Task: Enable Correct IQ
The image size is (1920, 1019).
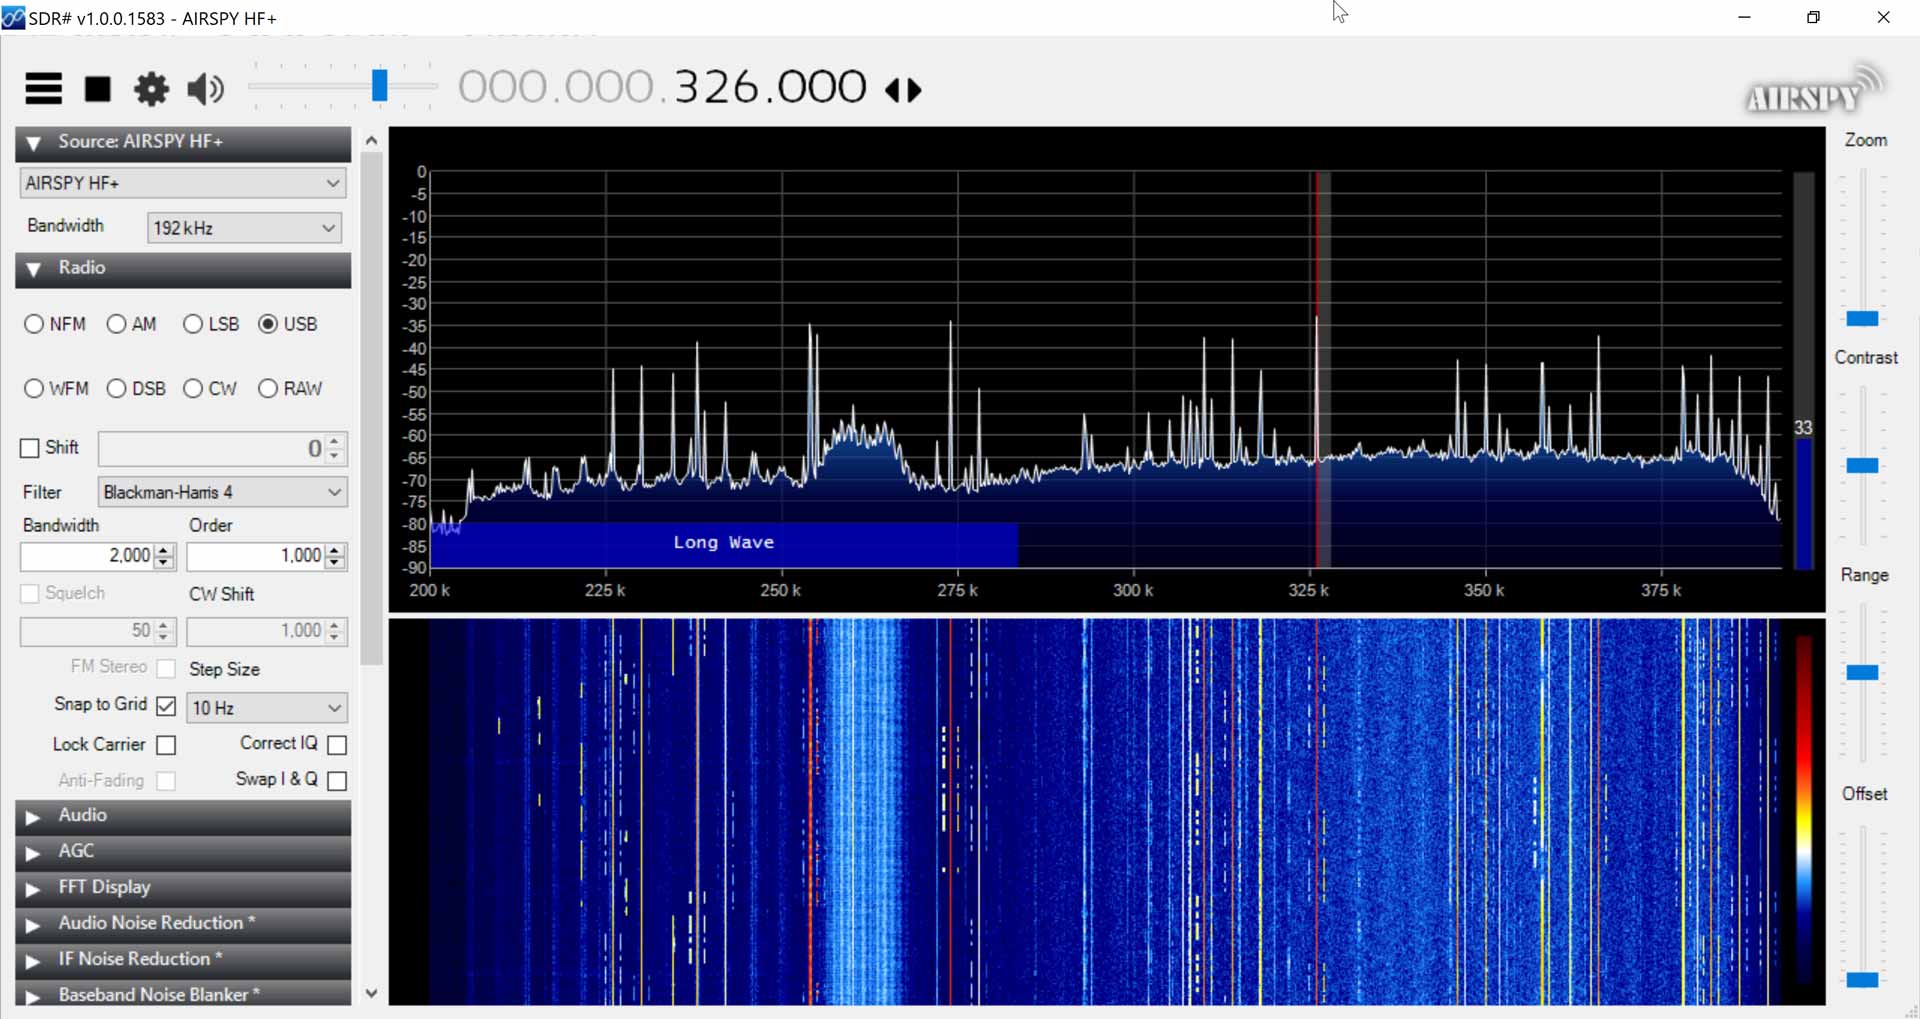Action: pos(336,744)
